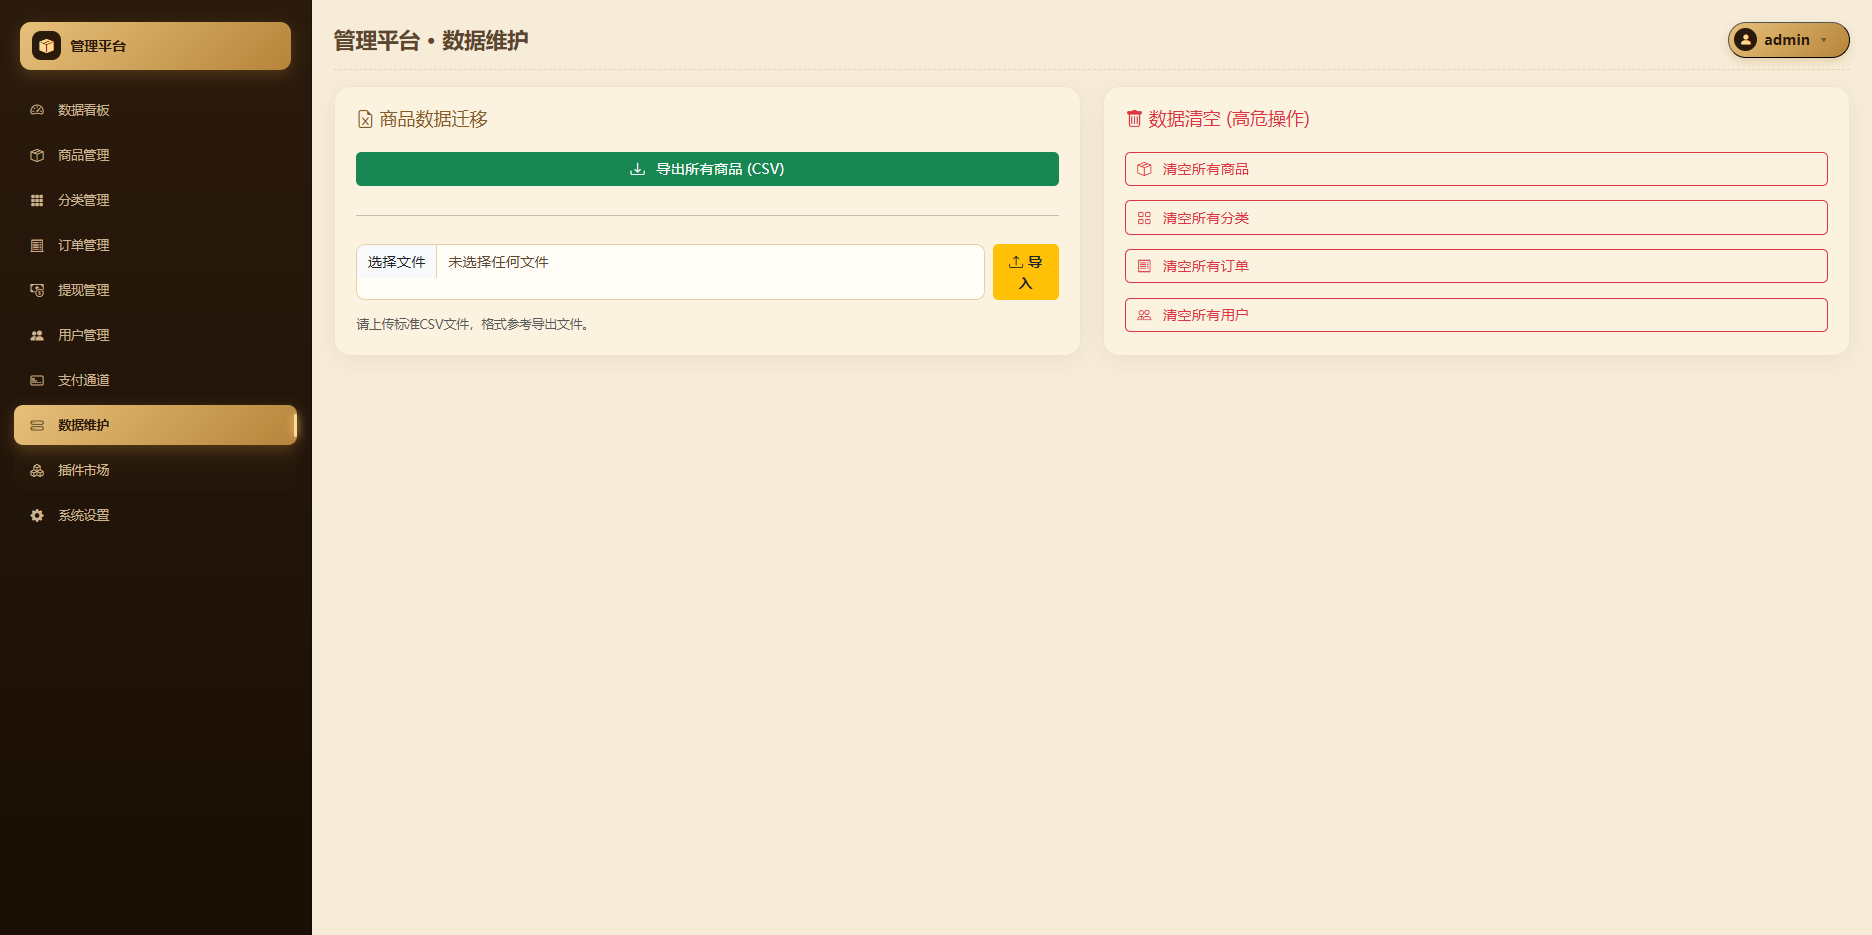Click the 商品管理 box icon
The image size is (1872, 935).
point(37,155)
